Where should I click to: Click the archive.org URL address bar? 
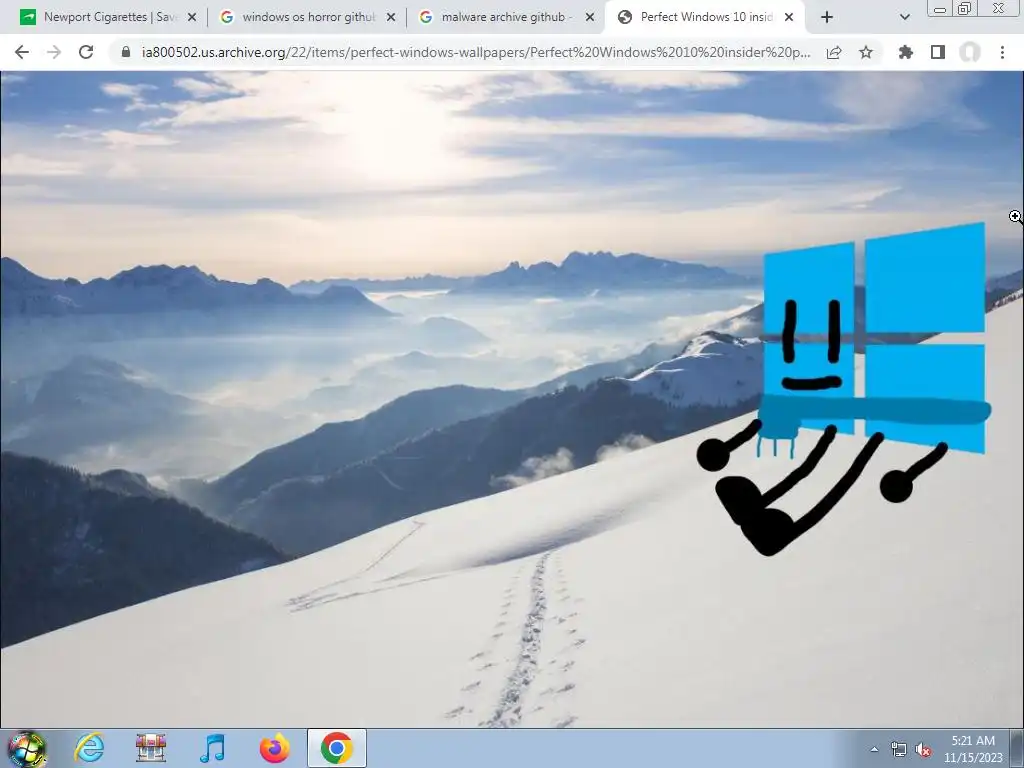[x=475, y=52]
